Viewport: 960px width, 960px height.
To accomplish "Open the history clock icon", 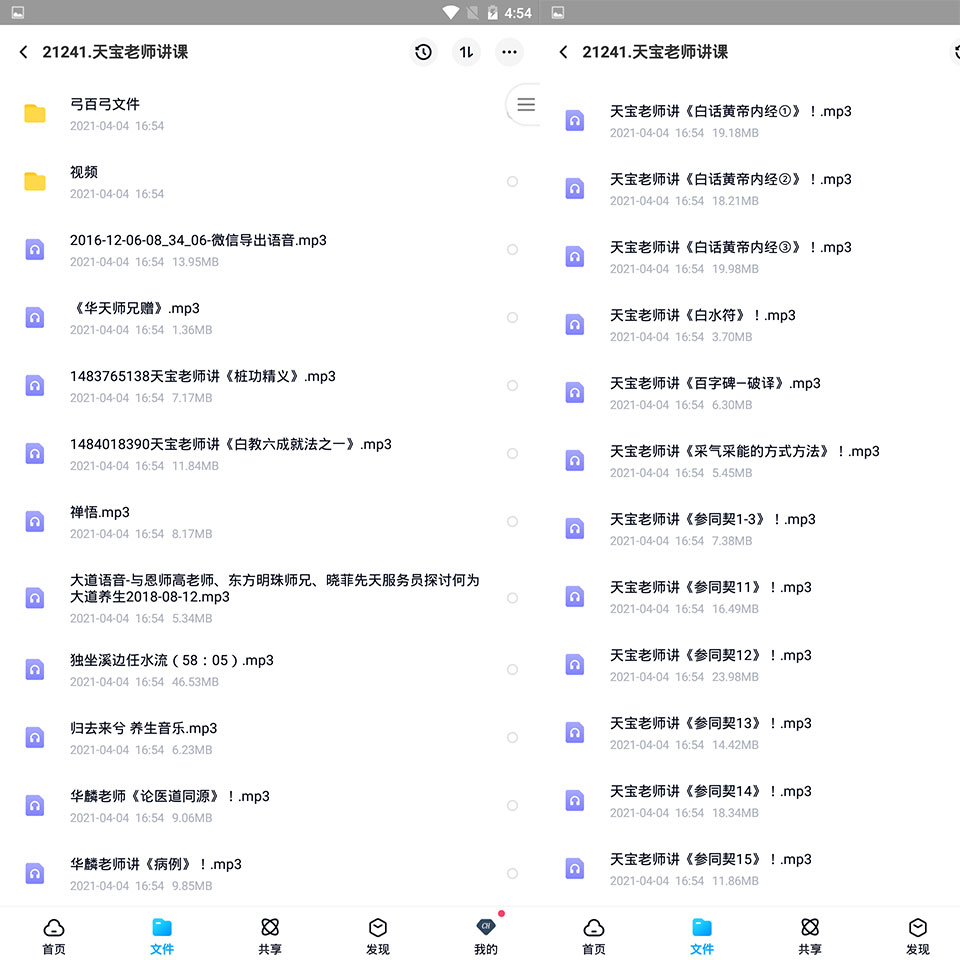I will pyautogui.click(x=423, y=52).
